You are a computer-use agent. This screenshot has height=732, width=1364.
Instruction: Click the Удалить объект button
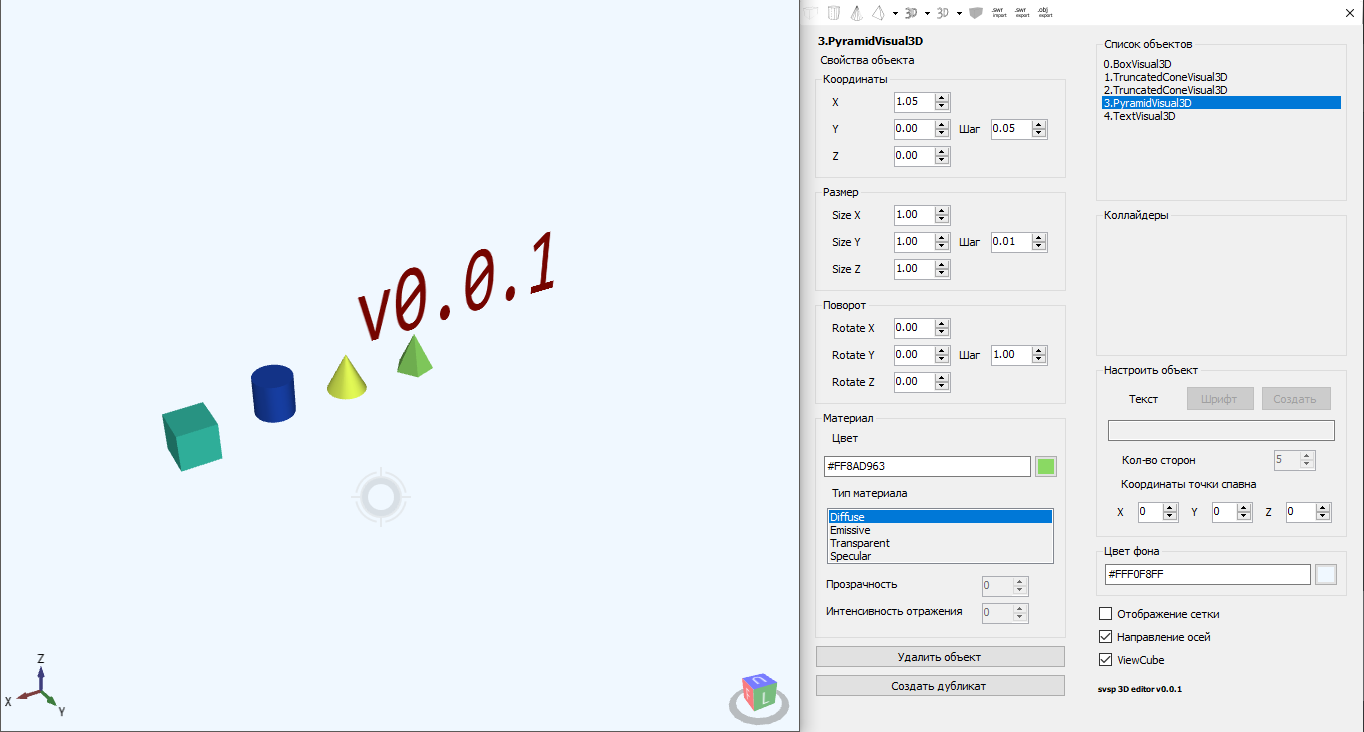click(940, 656)
